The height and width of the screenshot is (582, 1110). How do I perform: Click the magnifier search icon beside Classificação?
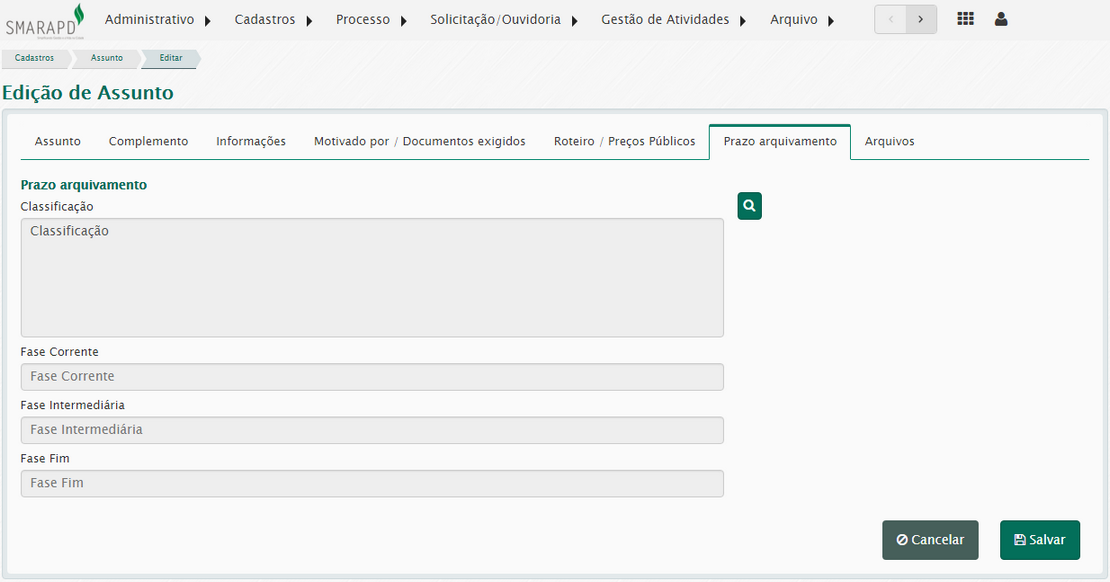click(x=749, y=206)
